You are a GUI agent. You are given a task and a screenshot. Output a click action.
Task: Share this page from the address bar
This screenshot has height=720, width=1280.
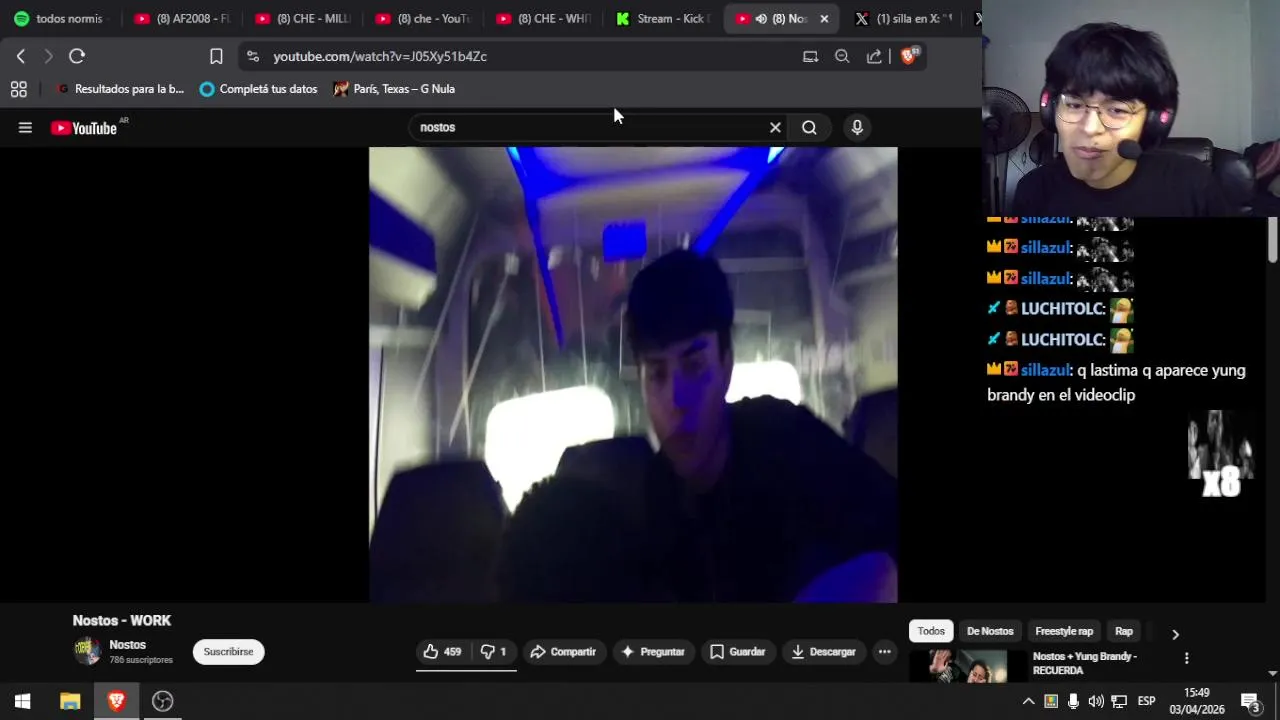[x=874, y=56]
